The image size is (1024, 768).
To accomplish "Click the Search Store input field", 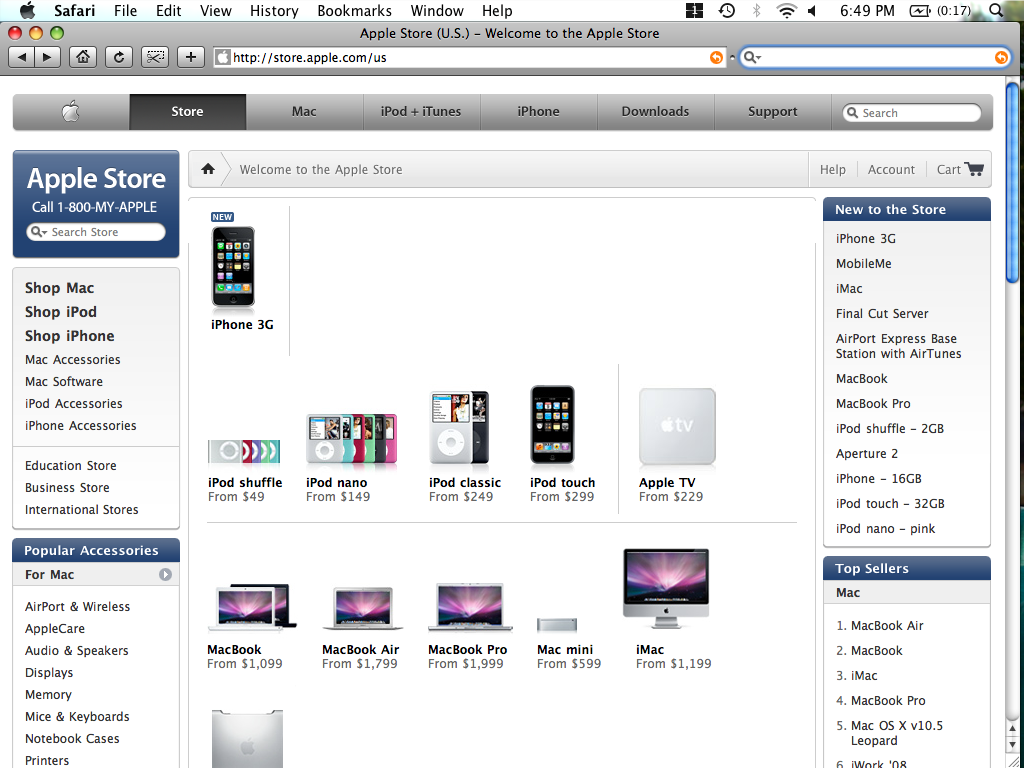I will (96, 232).
